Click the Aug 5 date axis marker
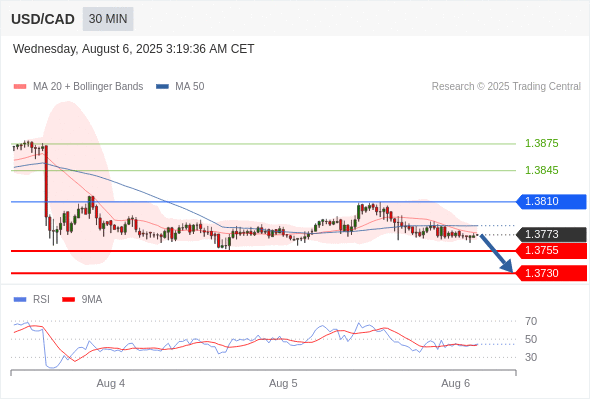Image resolution: width=590 pixels, height=400 pixels. click(283, 383)
